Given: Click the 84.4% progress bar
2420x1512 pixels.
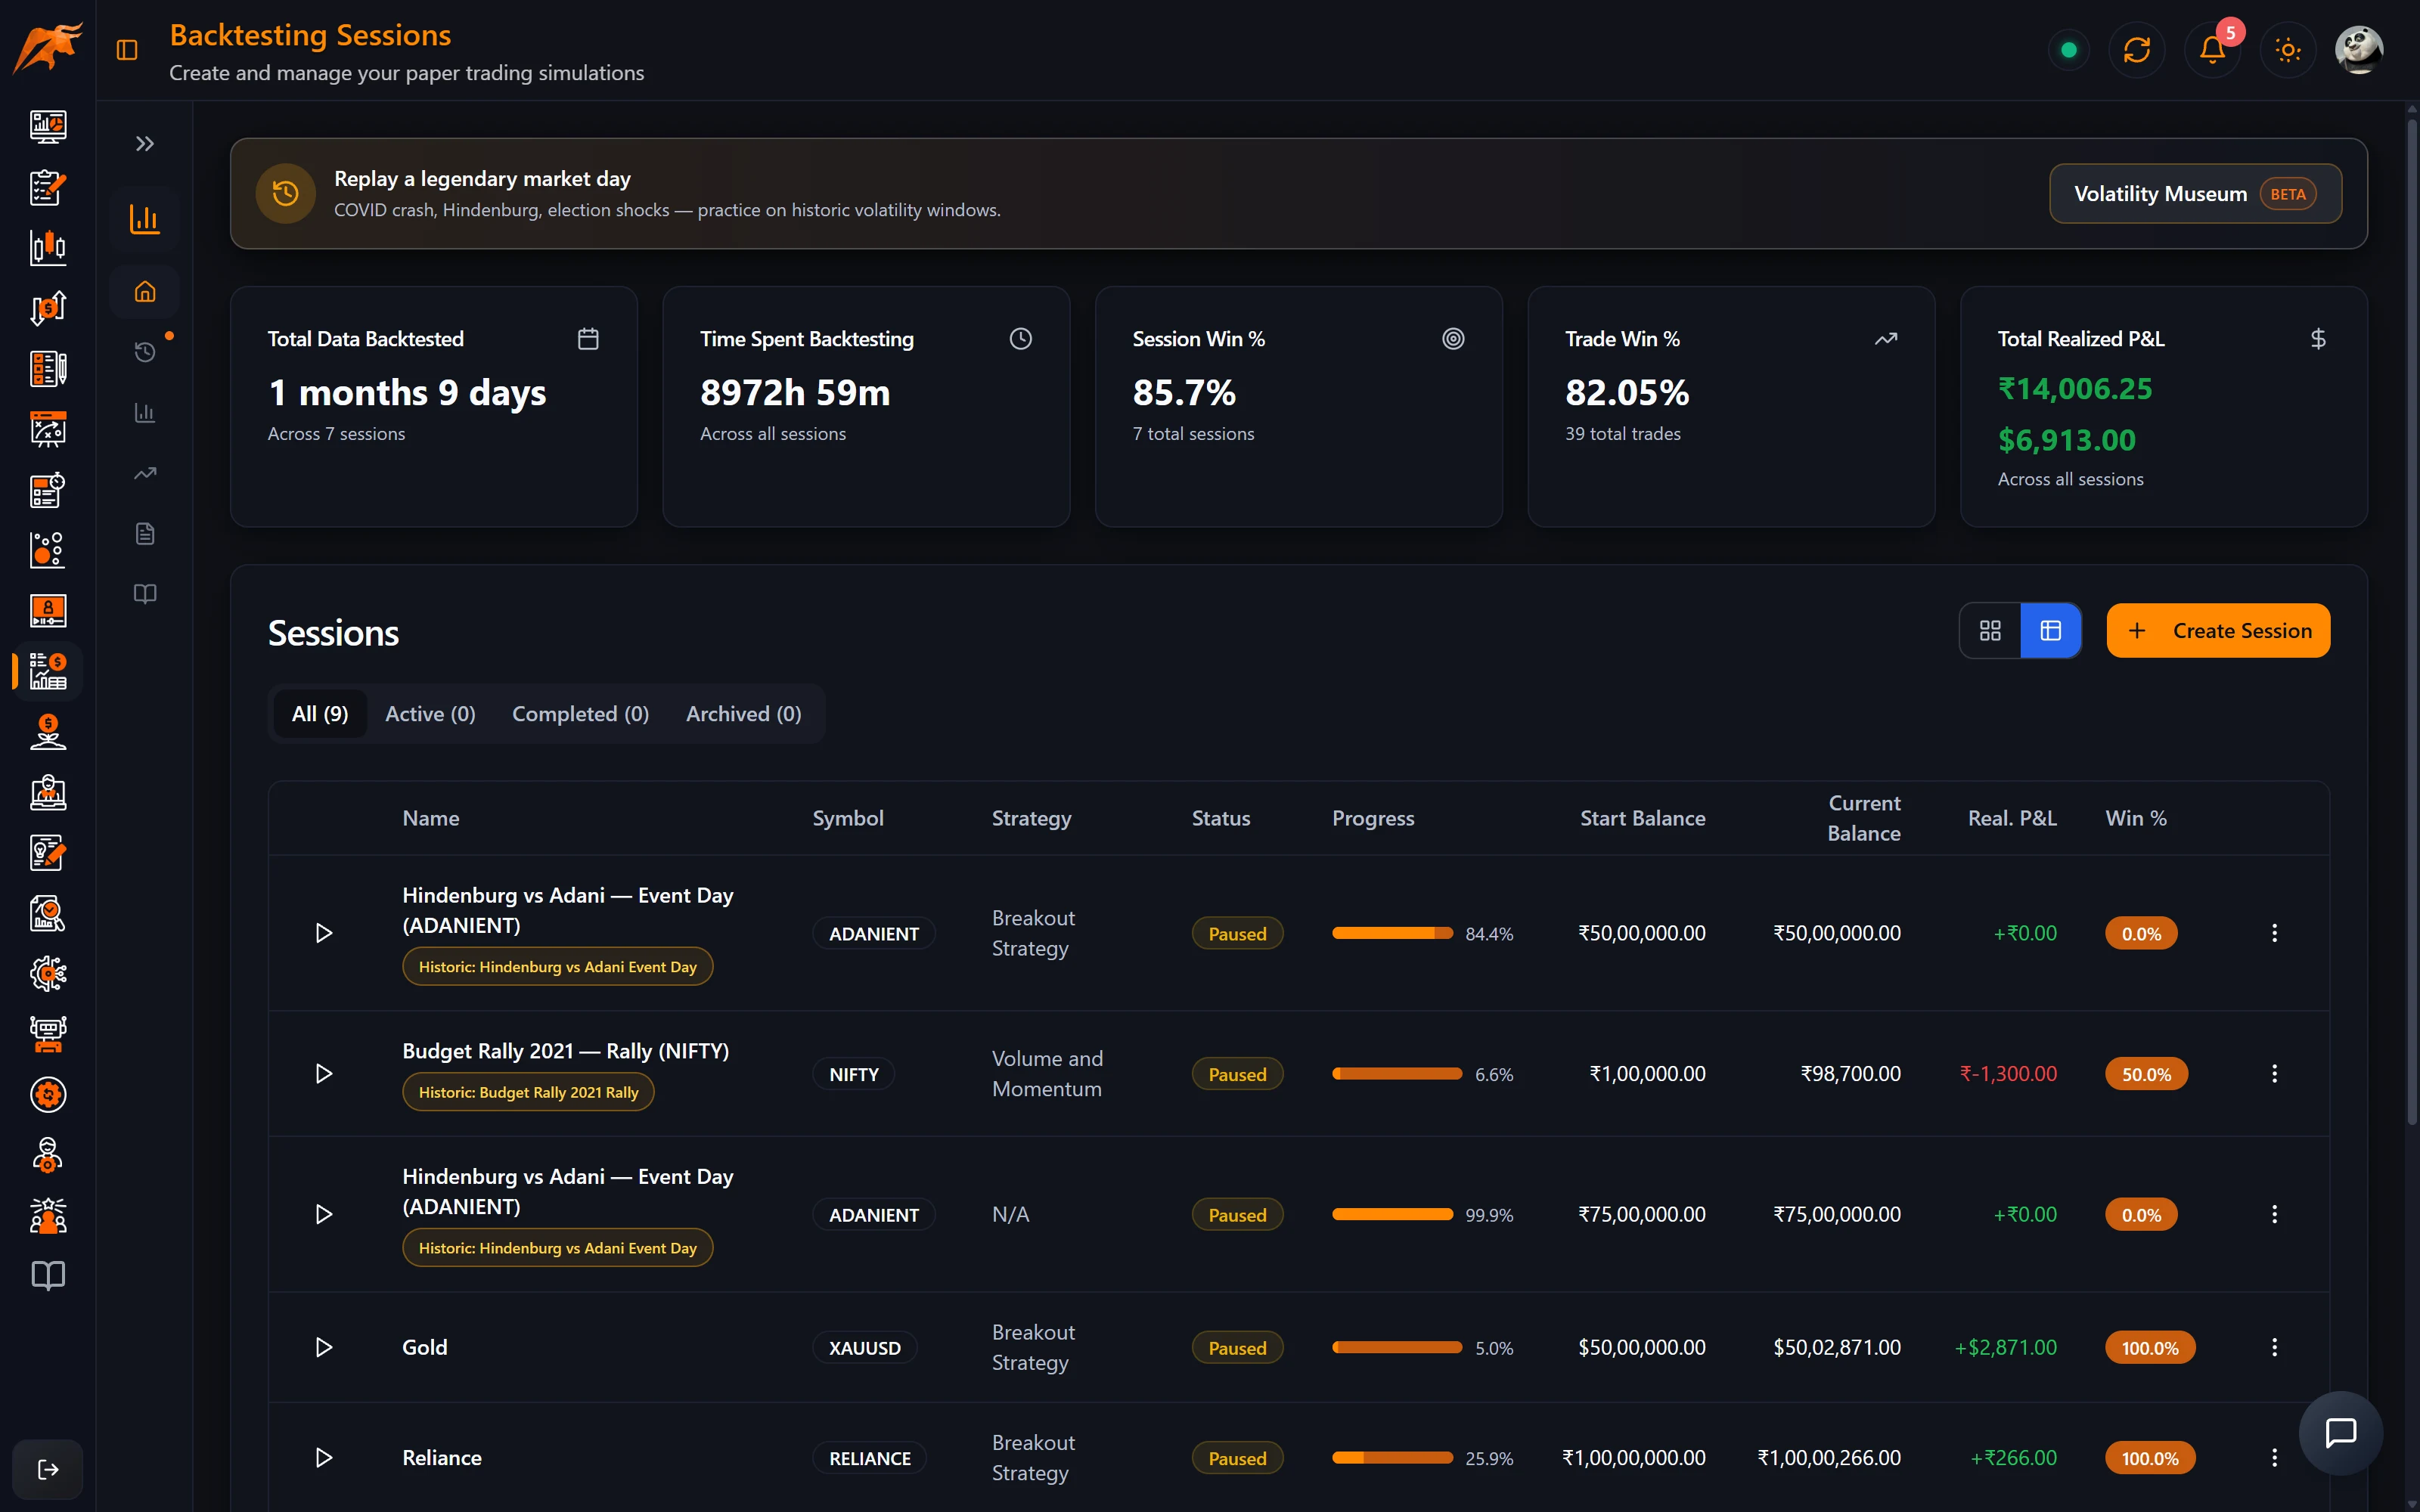Looking at the screenshot, I should [1392, 933].
